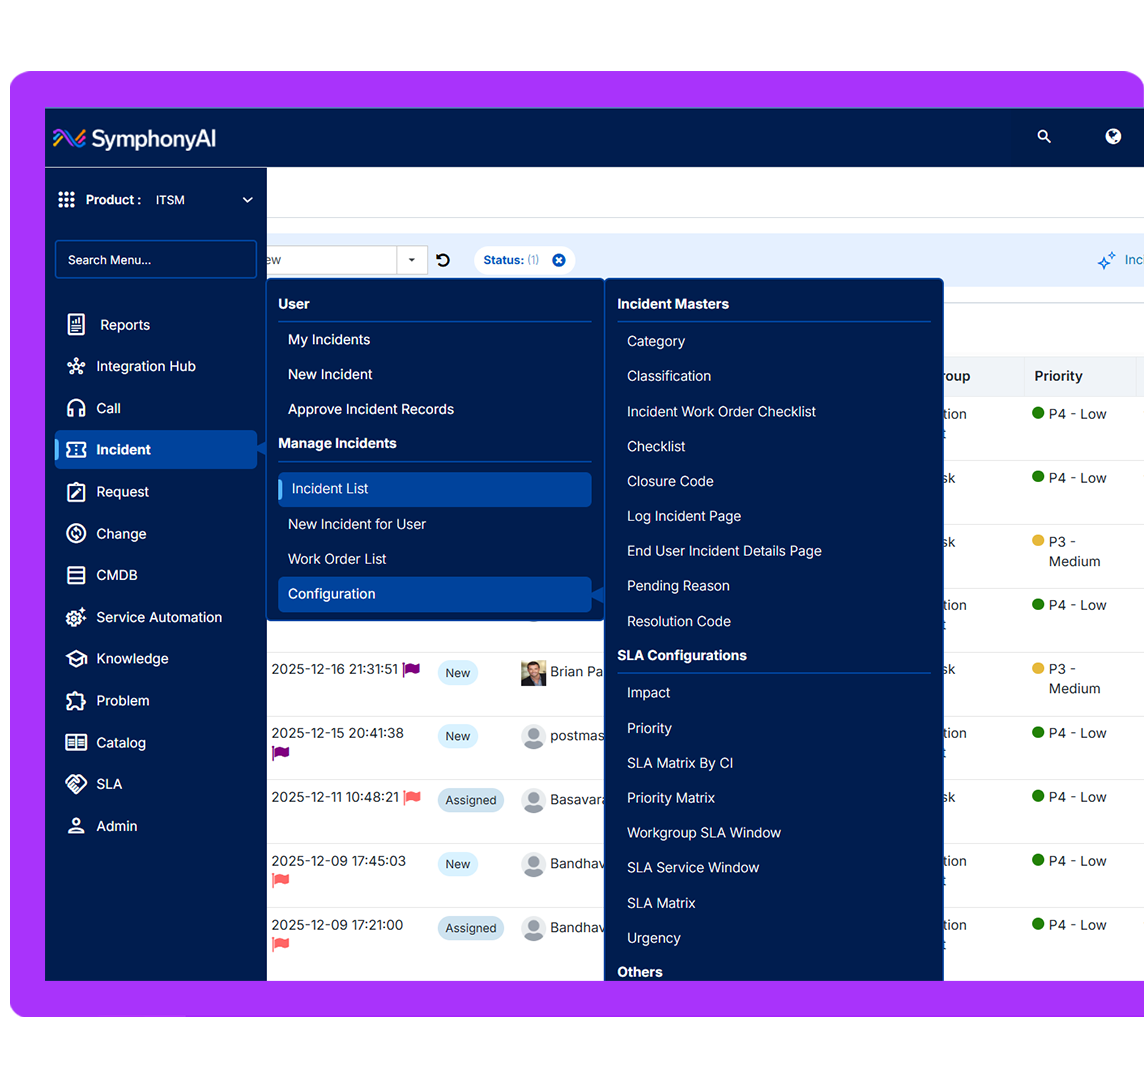
Task: Click the refresh icon beside the filter box
Action: coord(443,260)
